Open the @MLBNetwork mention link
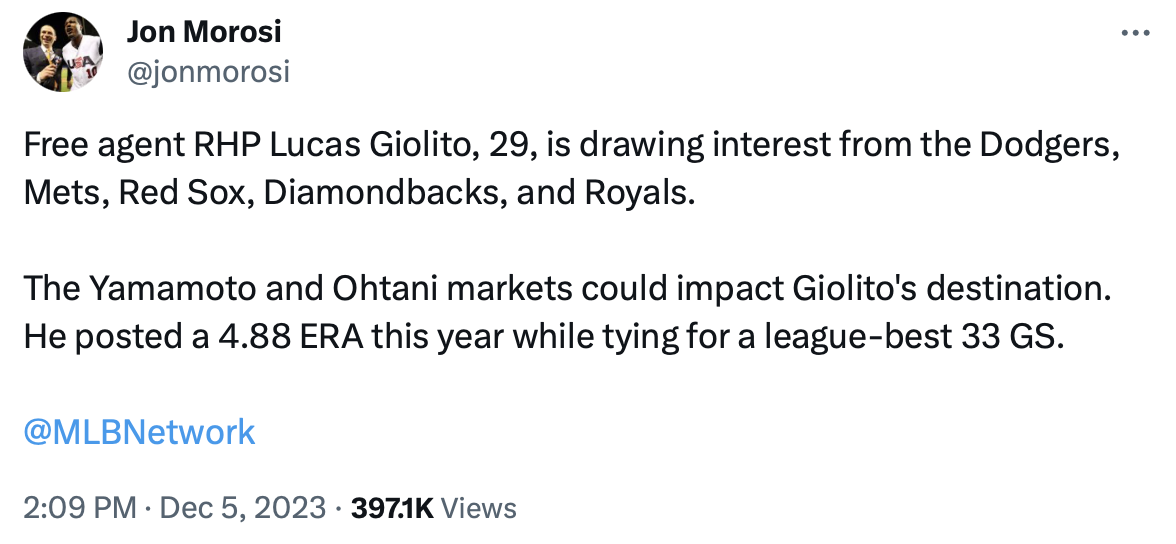 [139, 432]
